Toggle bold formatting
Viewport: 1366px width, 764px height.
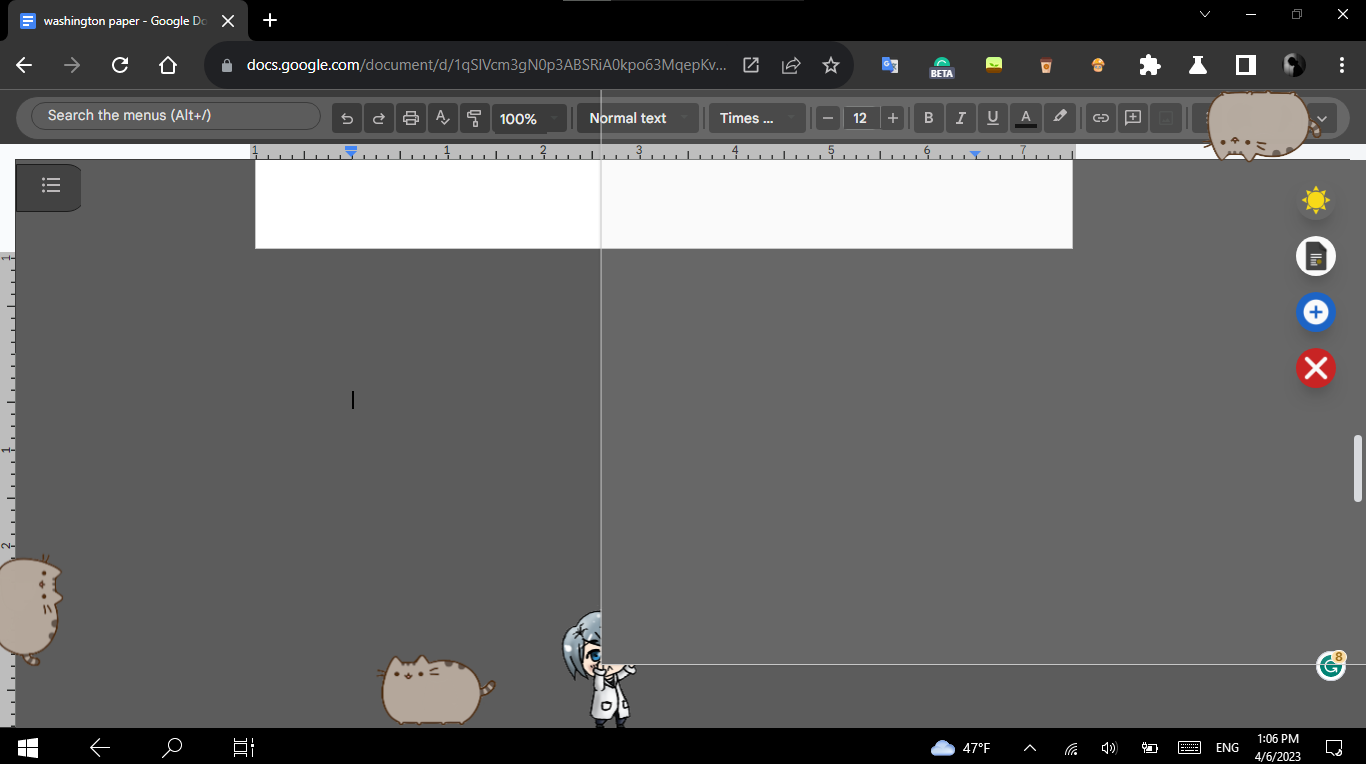(x=929, y=118)
